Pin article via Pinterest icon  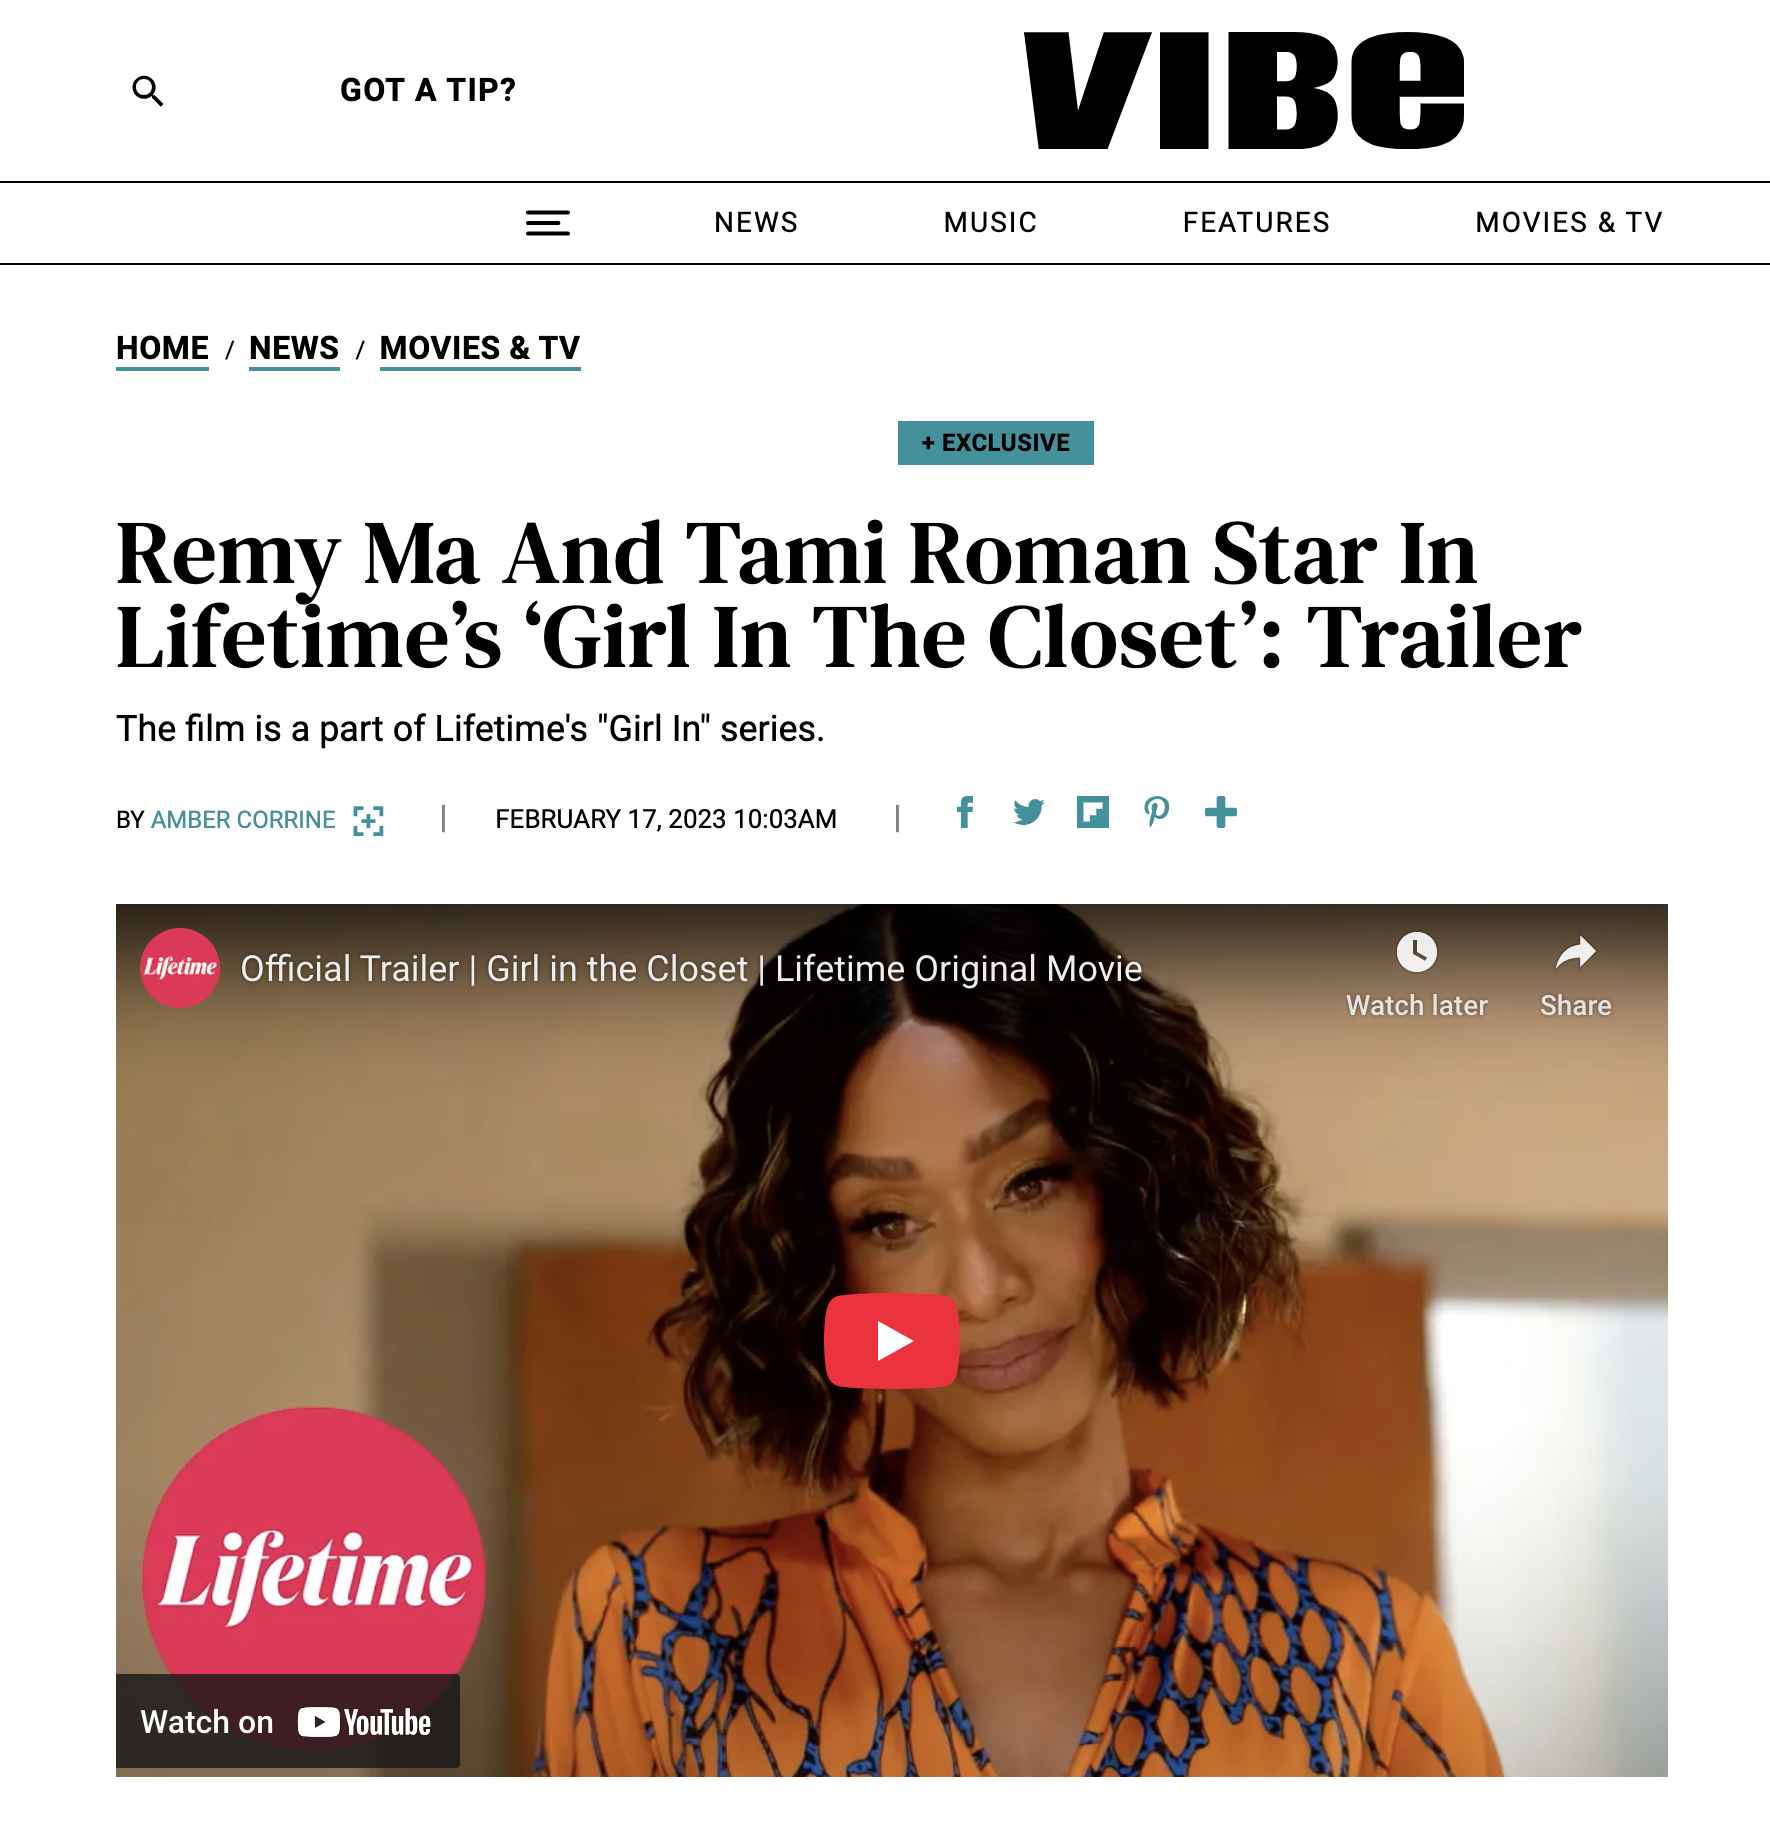(x=1156, y=812)
